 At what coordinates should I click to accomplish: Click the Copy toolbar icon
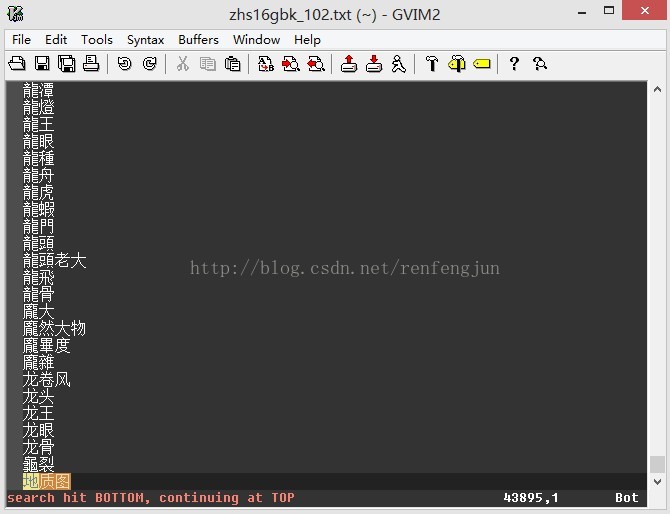point(208,64)
